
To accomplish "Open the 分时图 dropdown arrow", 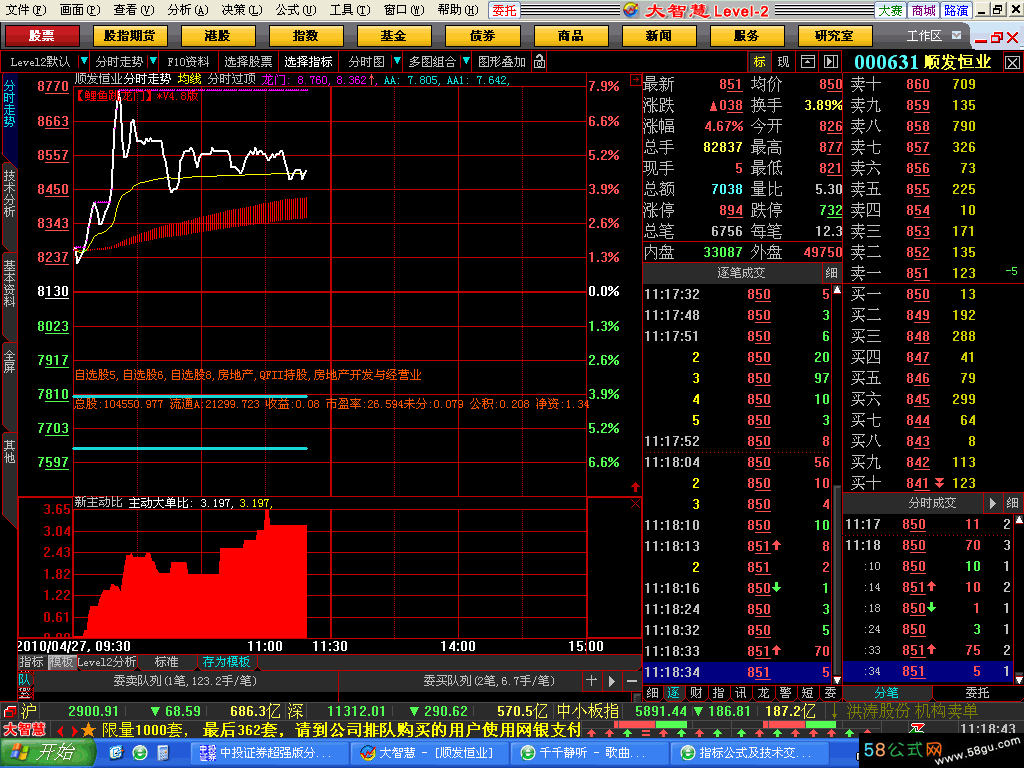I will pos(397,61).
